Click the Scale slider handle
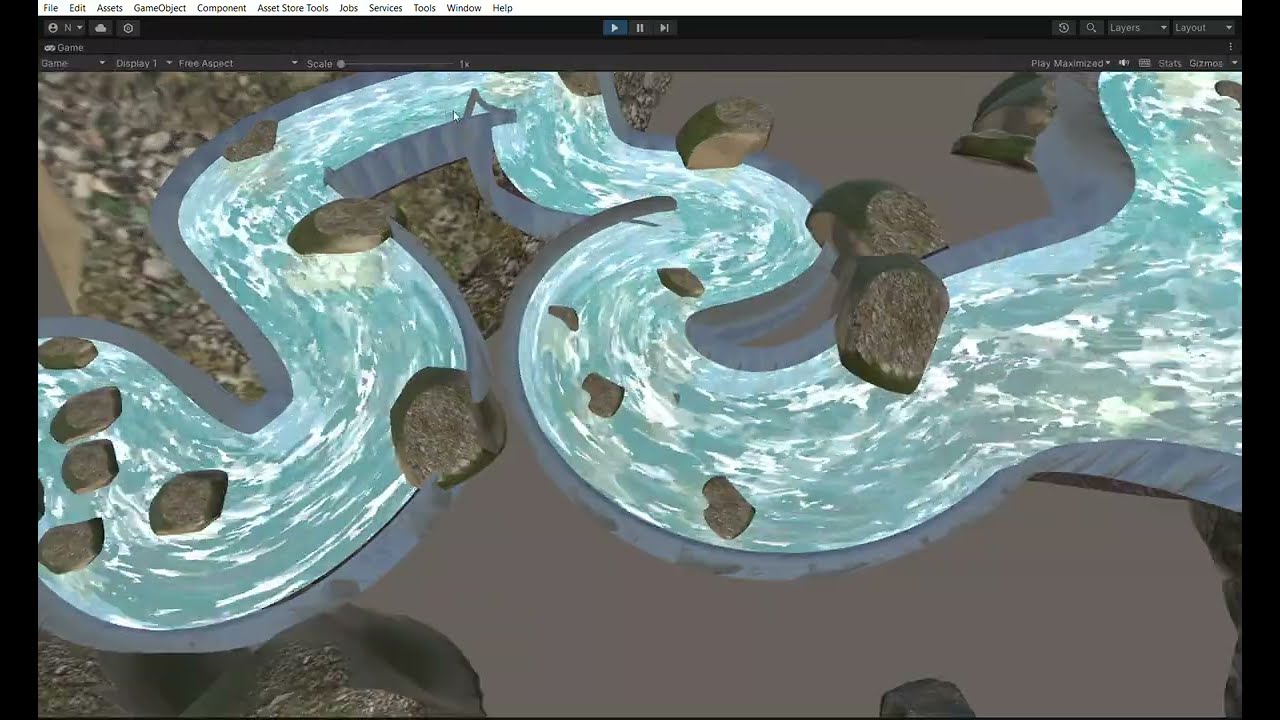This screenshot has width=1280, height=720. 341,64
